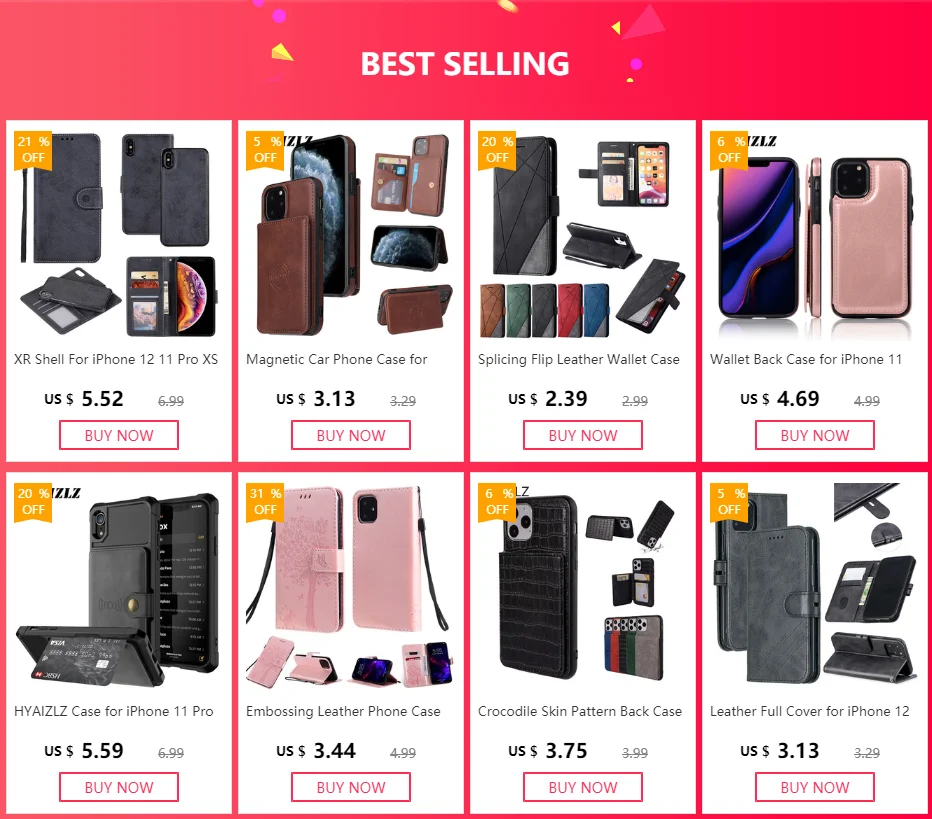This screenshot has height=819, width=932.
Task: Open the brown Magnetic Car Phone Case image
Action: pos(351,236)
